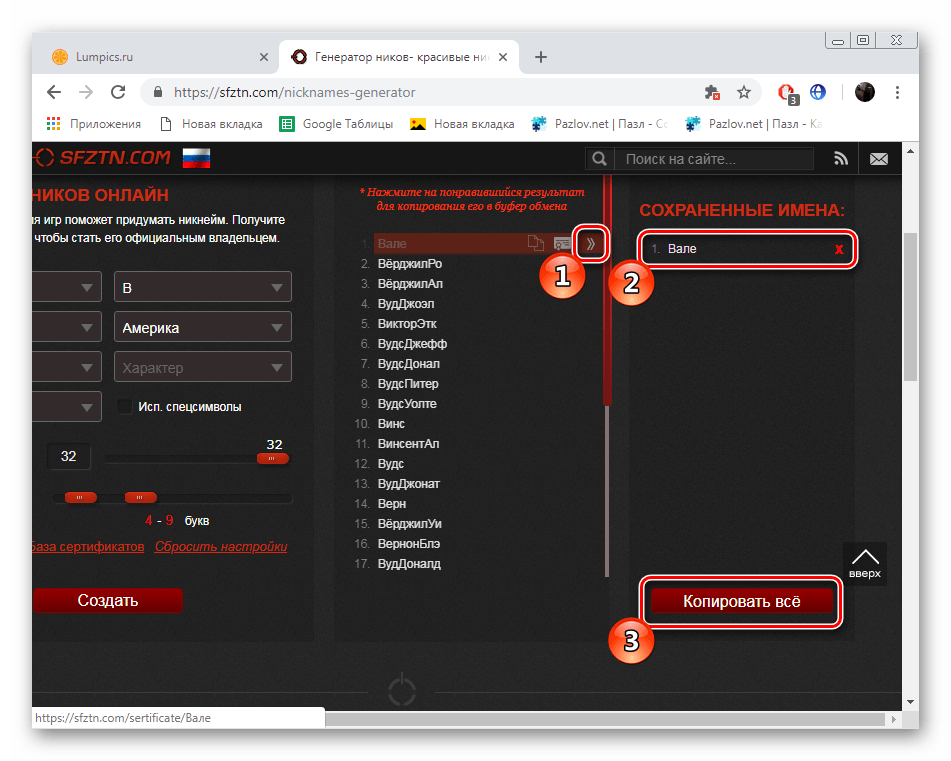Select the nickname Винс

[x=391, y=424]
